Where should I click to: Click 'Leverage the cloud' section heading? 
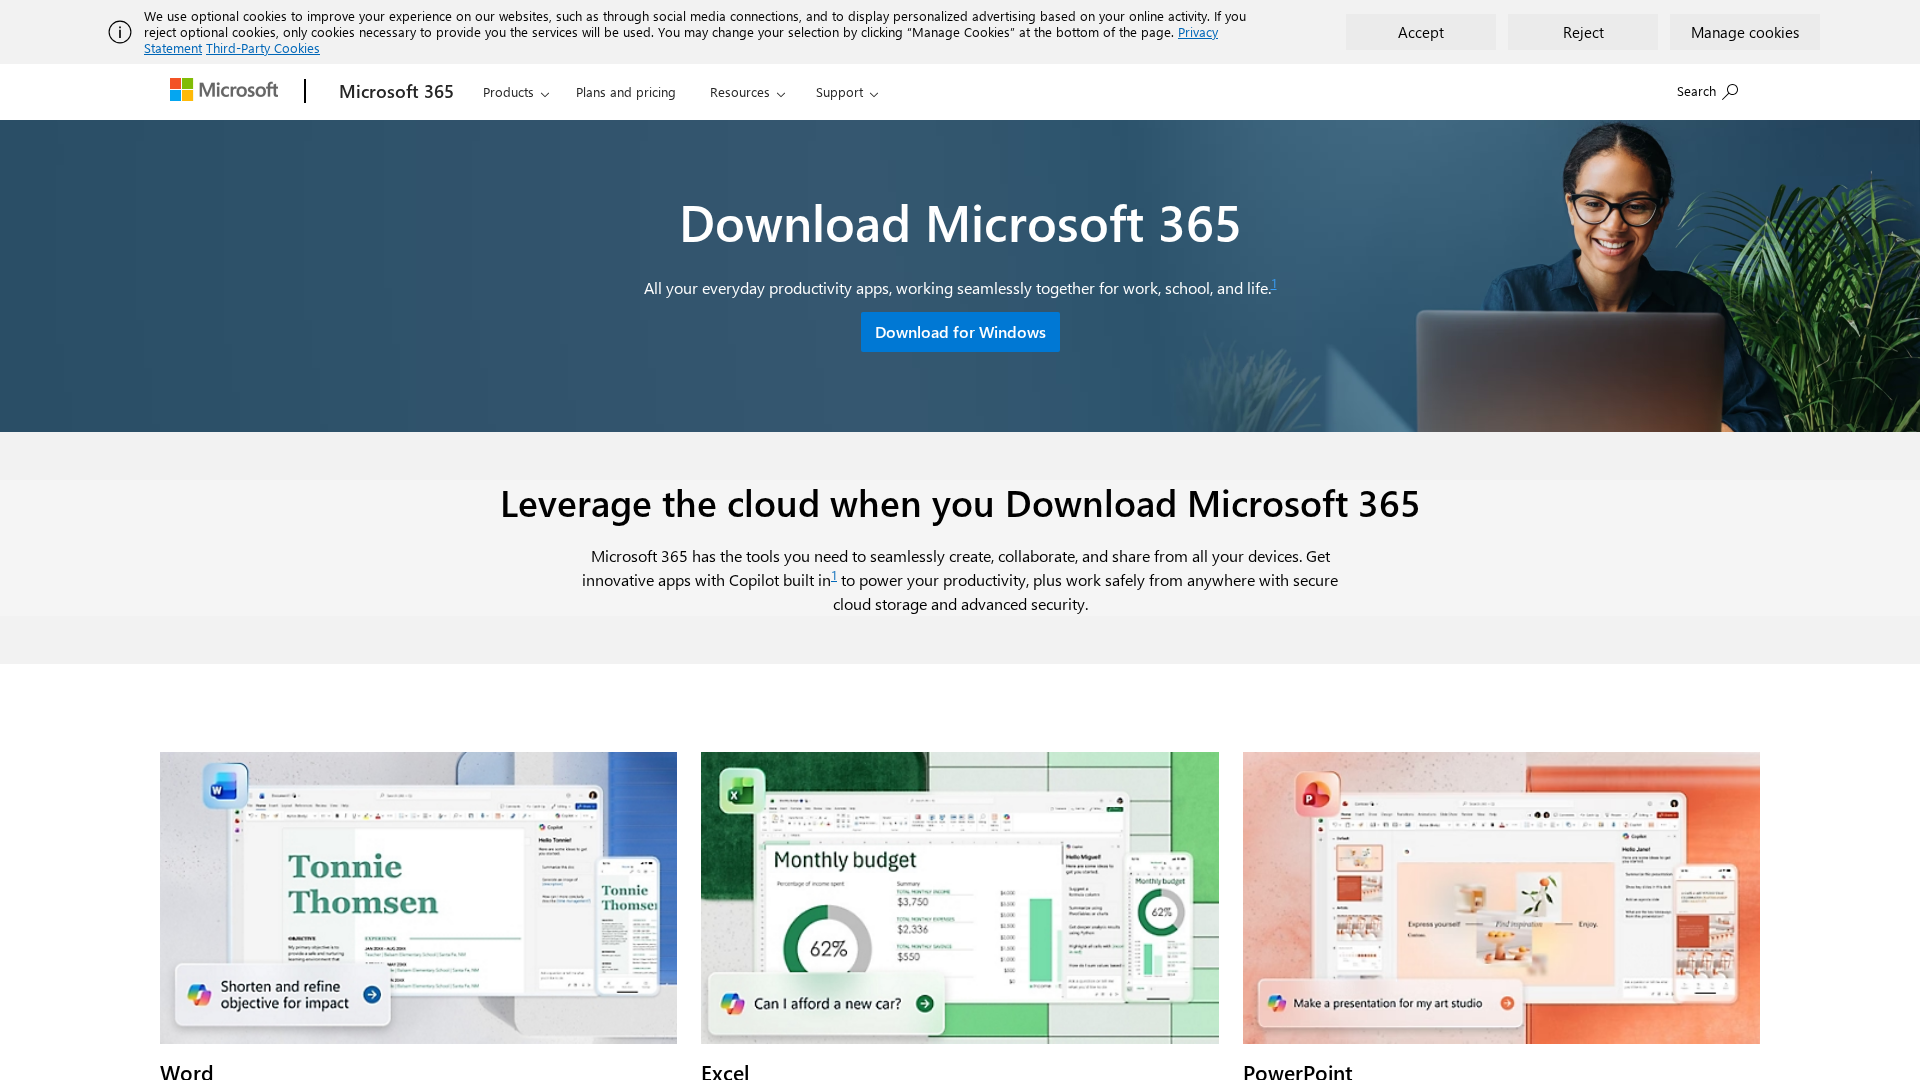pyautogui.click(x=960, y=503)
